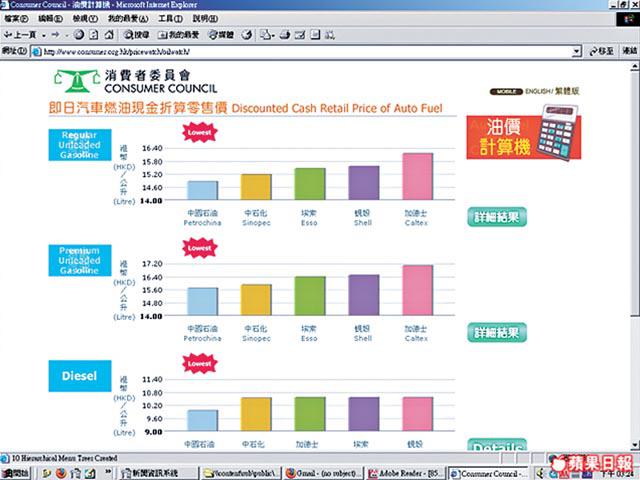Click the blue Petrochina bar in Regular chart
This screenshot has width=640, height=480.
click(203, 190)
